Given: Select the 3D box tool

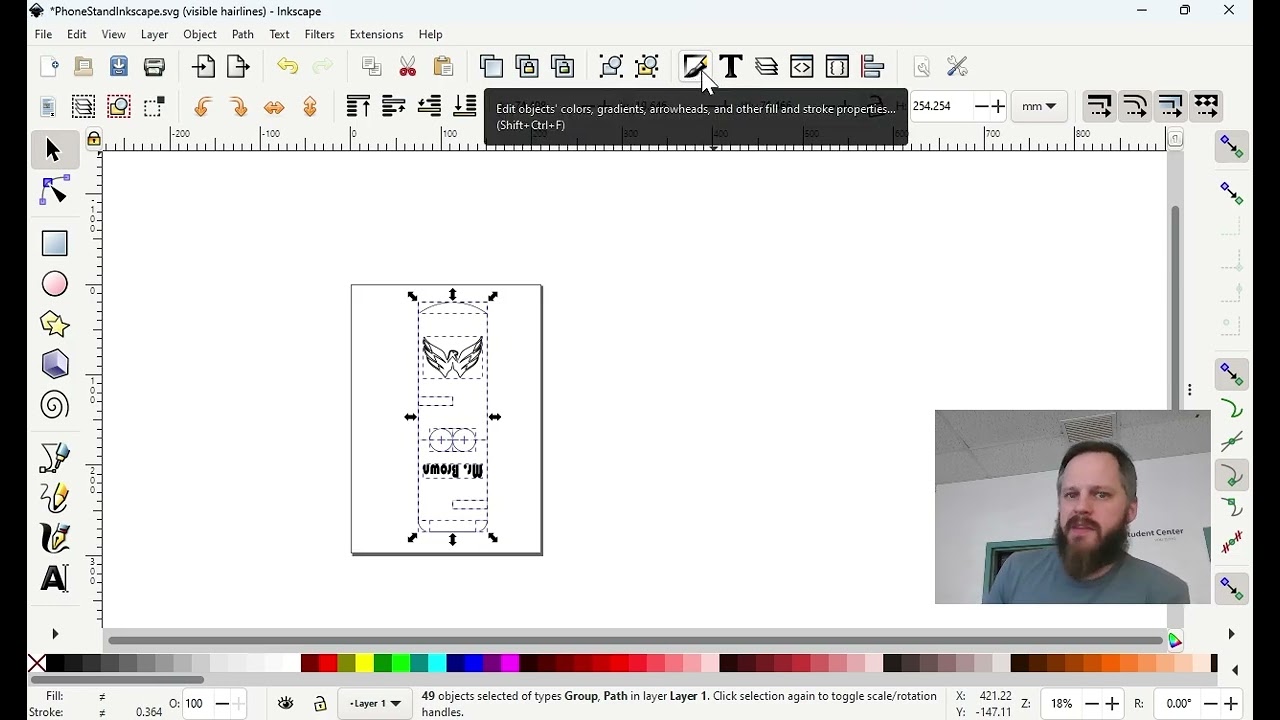Looking at the screenshot, I should tap(54, 364).
